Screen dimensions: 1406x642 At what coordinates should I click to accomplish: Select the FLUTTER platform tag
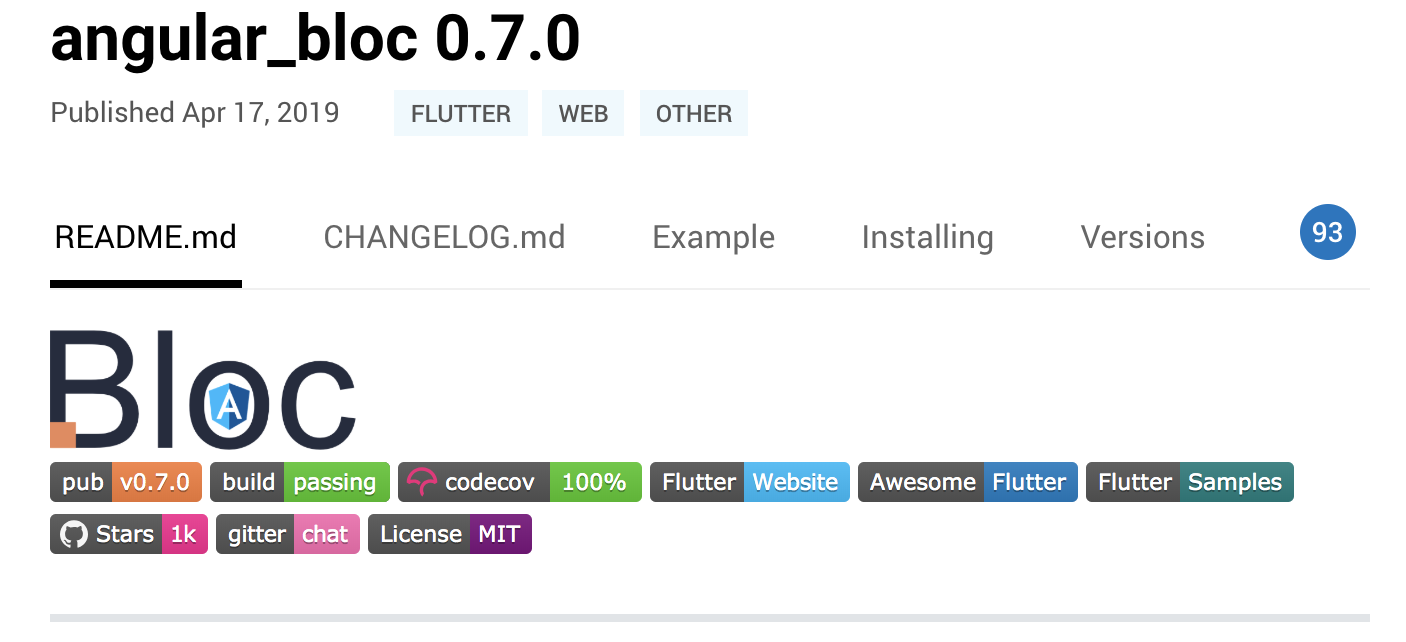coord(461,113)
